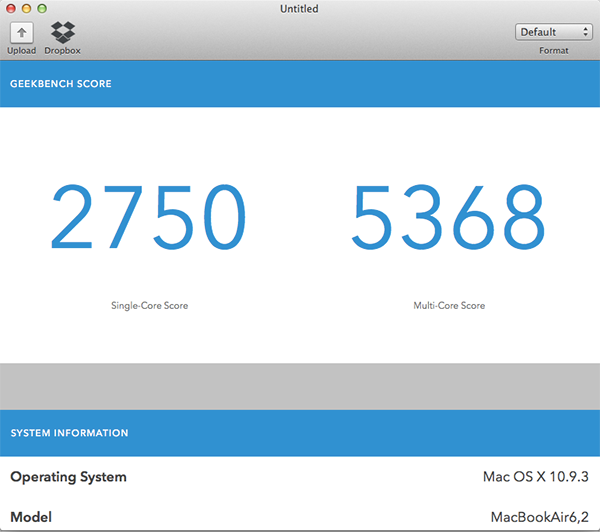Select the Operating System row label
The height and width of the screenshot is (532, 600).
pyautogui.click(x=68, y=477)
